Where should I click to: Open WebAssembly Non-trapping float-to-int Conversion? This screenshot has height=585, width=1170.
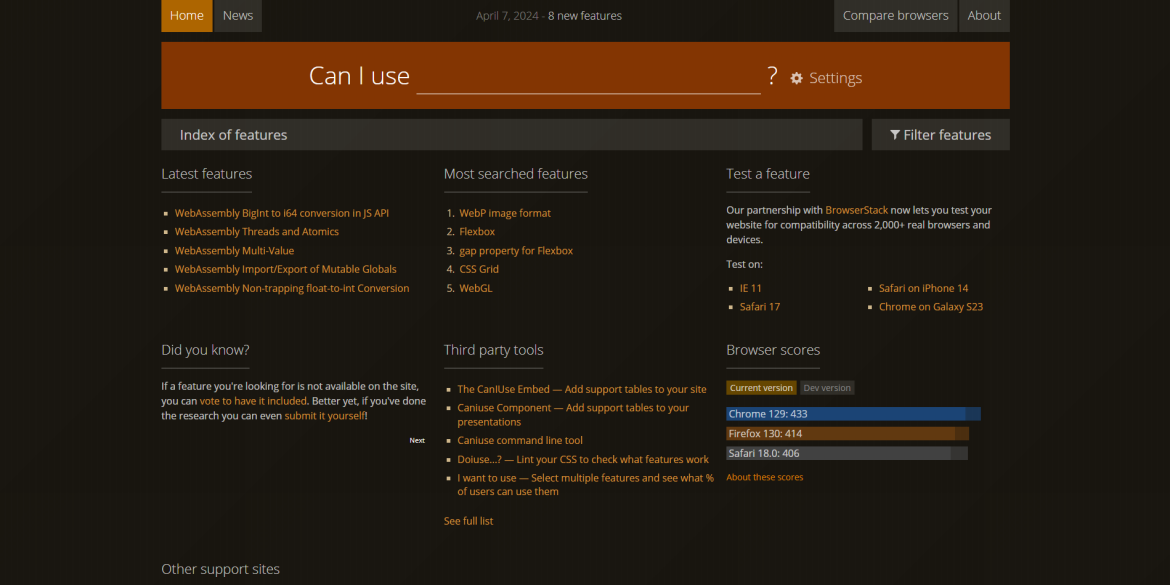[292, 288]
